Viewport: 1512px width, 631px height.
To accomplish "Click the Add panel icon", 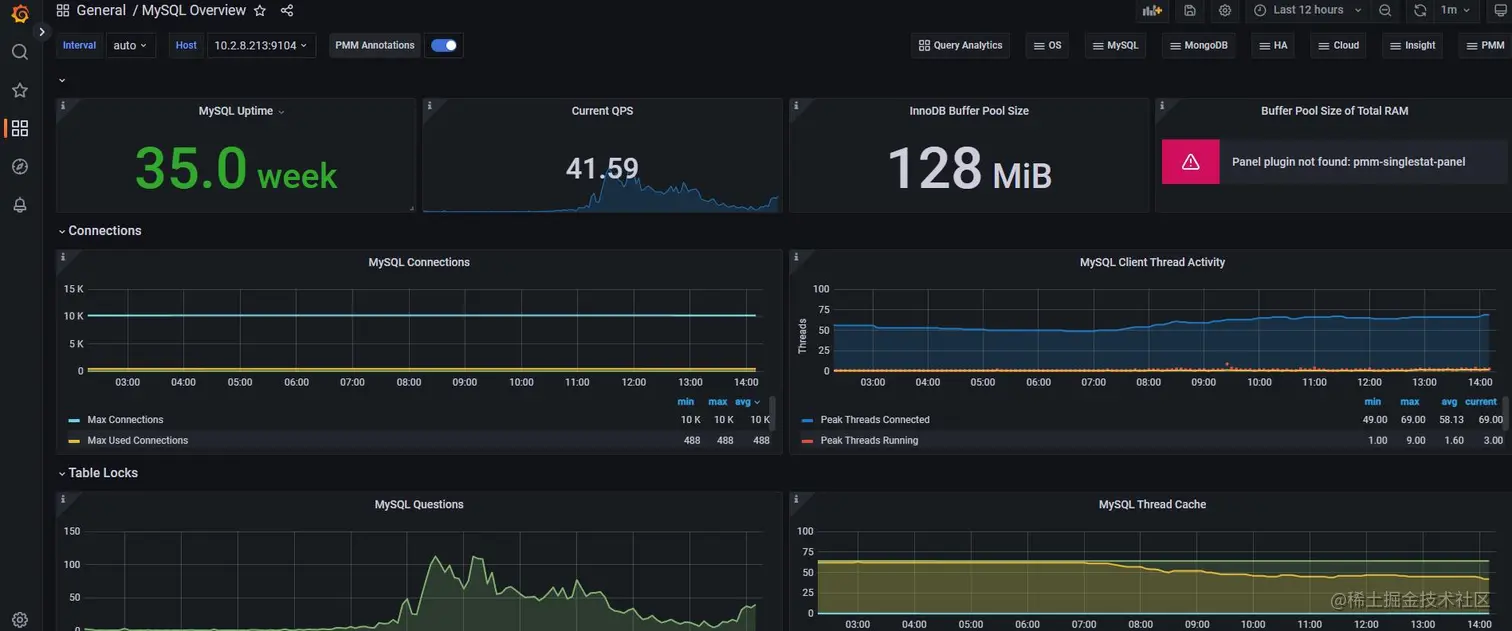I will coord(1152,10).
